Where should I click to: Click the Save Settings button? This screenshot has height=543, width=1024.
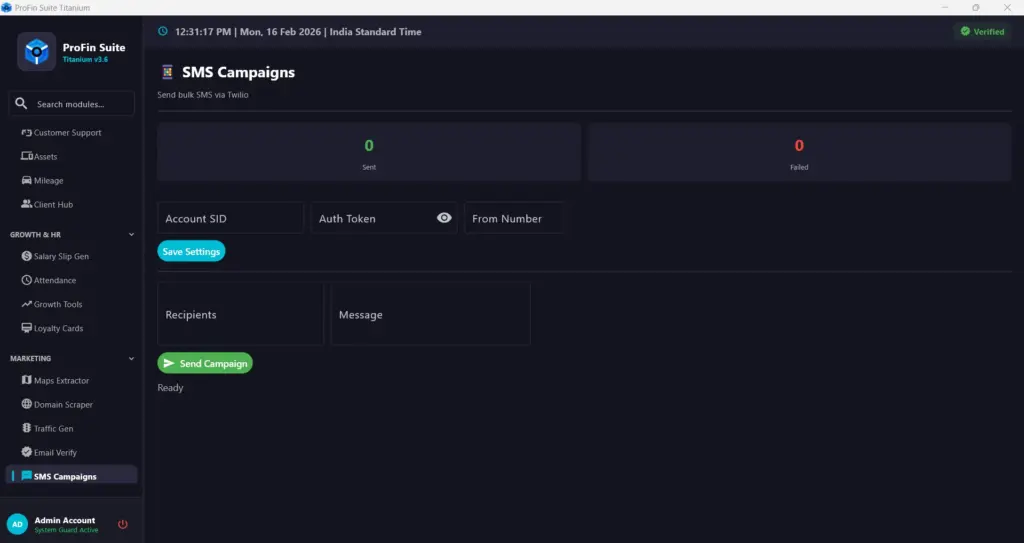tap(191, 252)
